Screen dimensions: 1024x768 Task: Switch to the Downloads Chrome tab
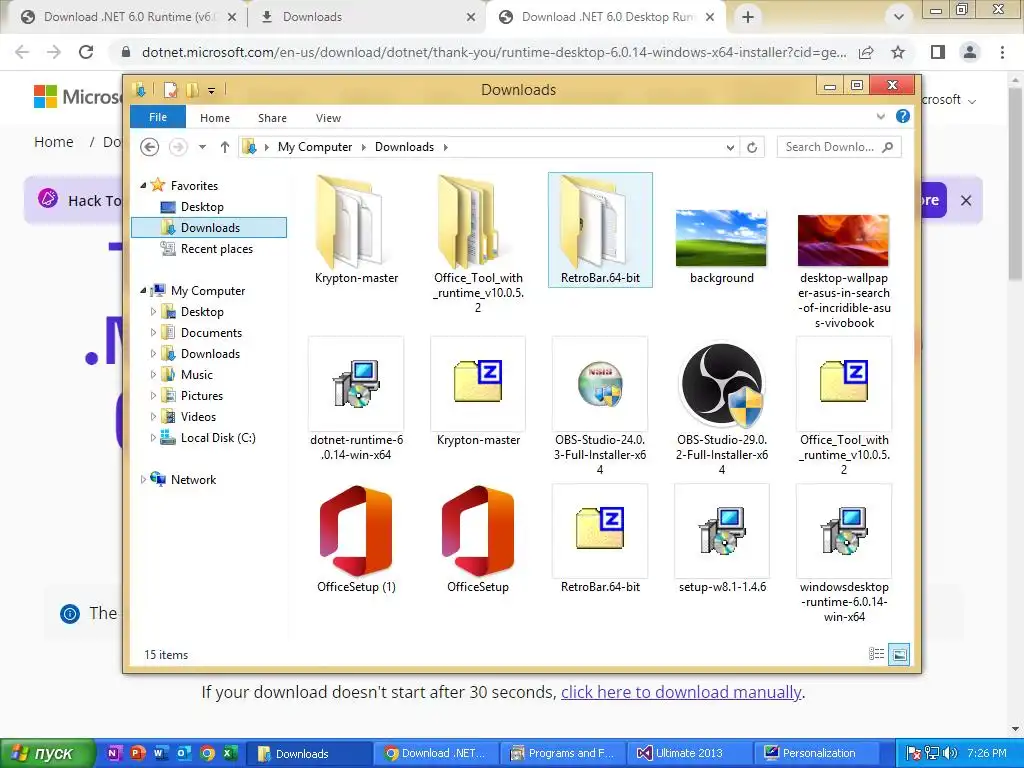coord(366,17)
